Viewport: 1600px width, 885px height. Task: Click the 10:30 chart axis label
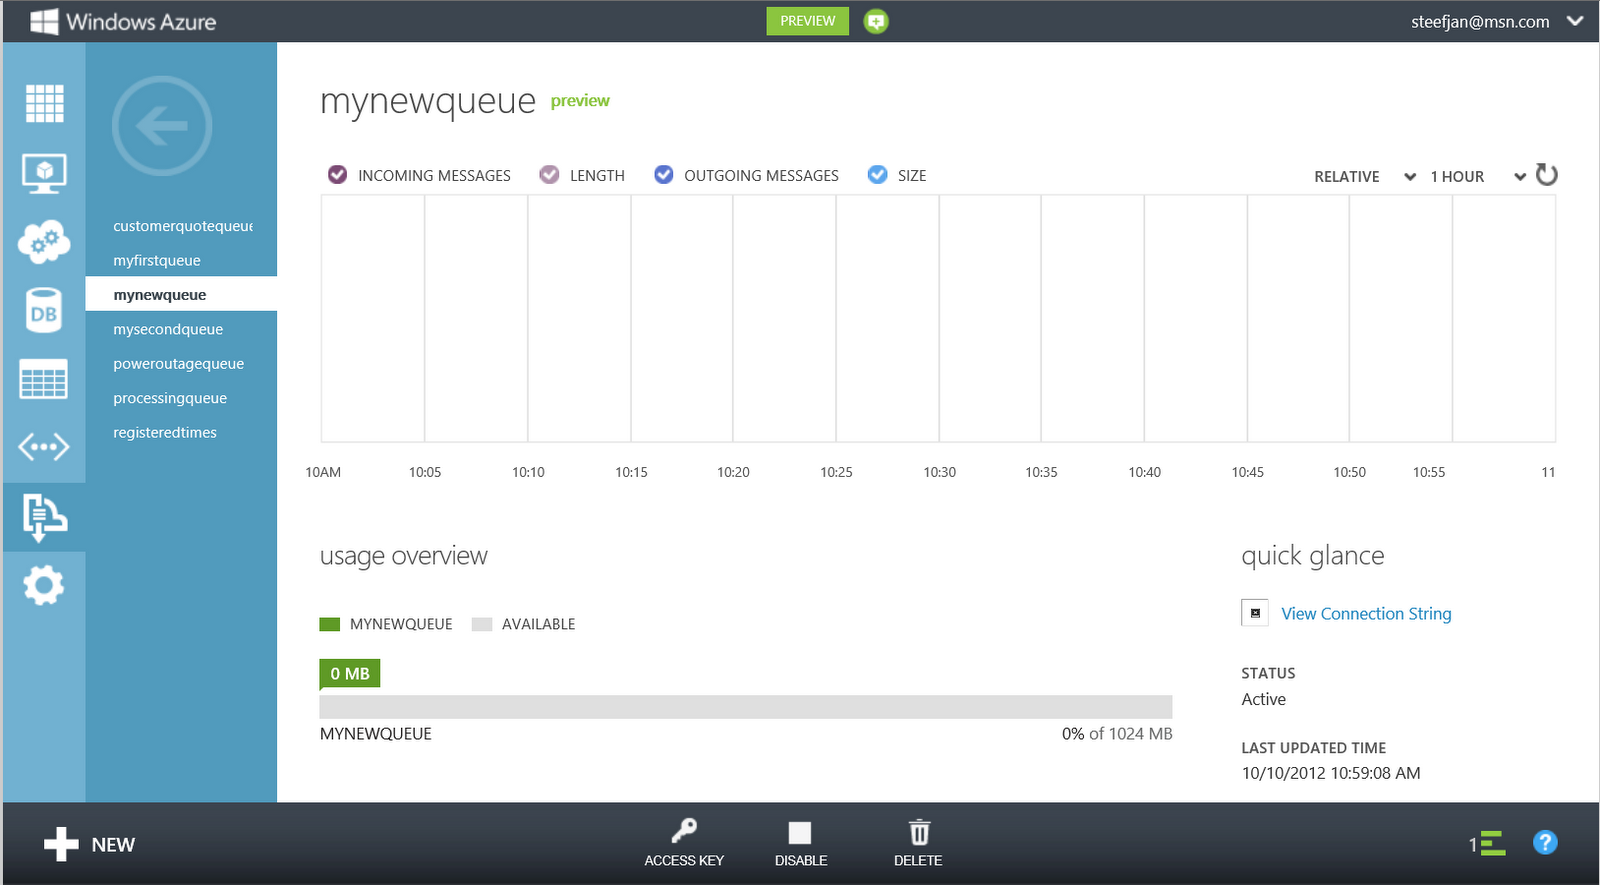(x=940, y=472)
